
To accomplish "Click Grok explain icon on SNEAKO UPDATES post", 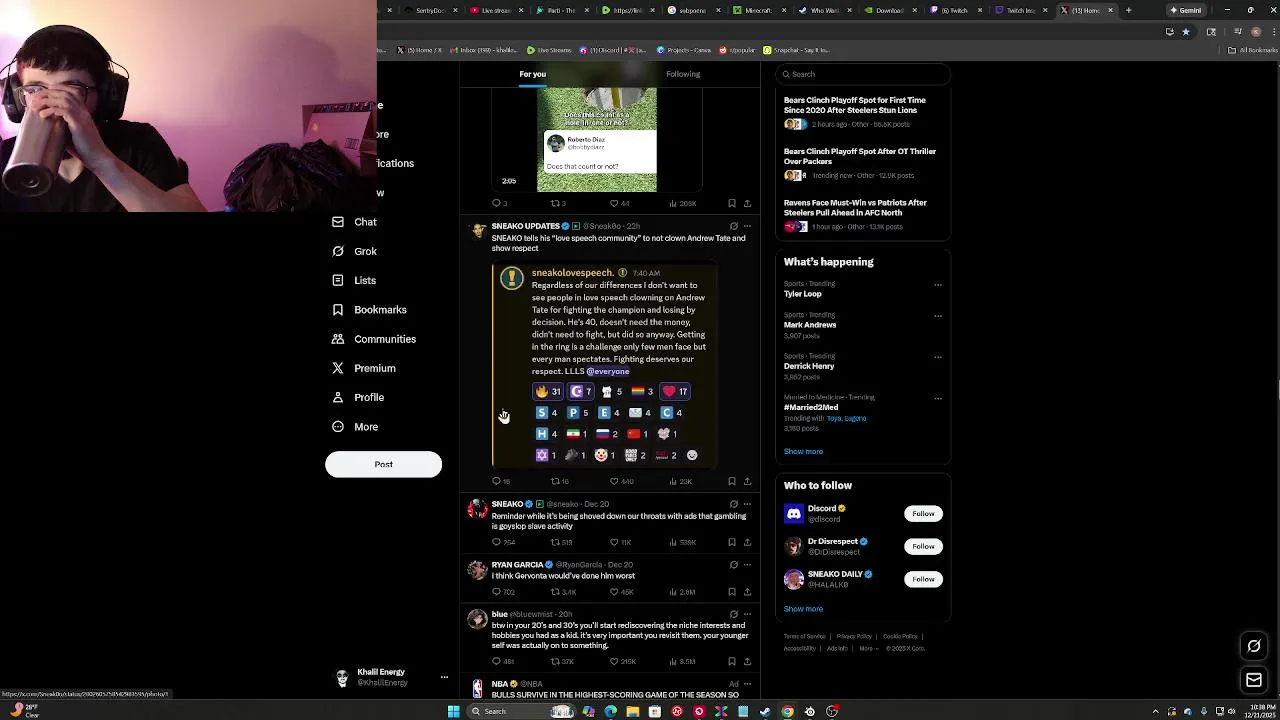I will (x=733, y=226).
